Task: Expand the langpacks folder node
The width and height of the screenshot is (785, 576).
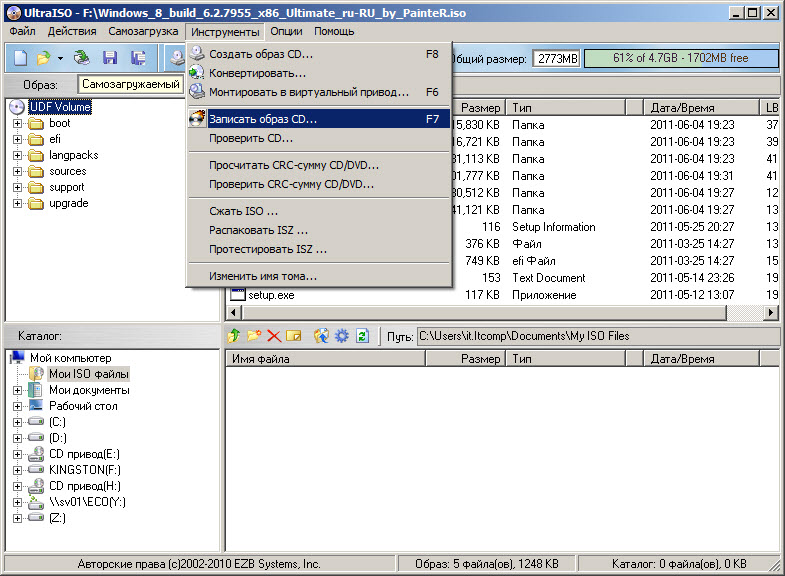Action: (18, 155)
